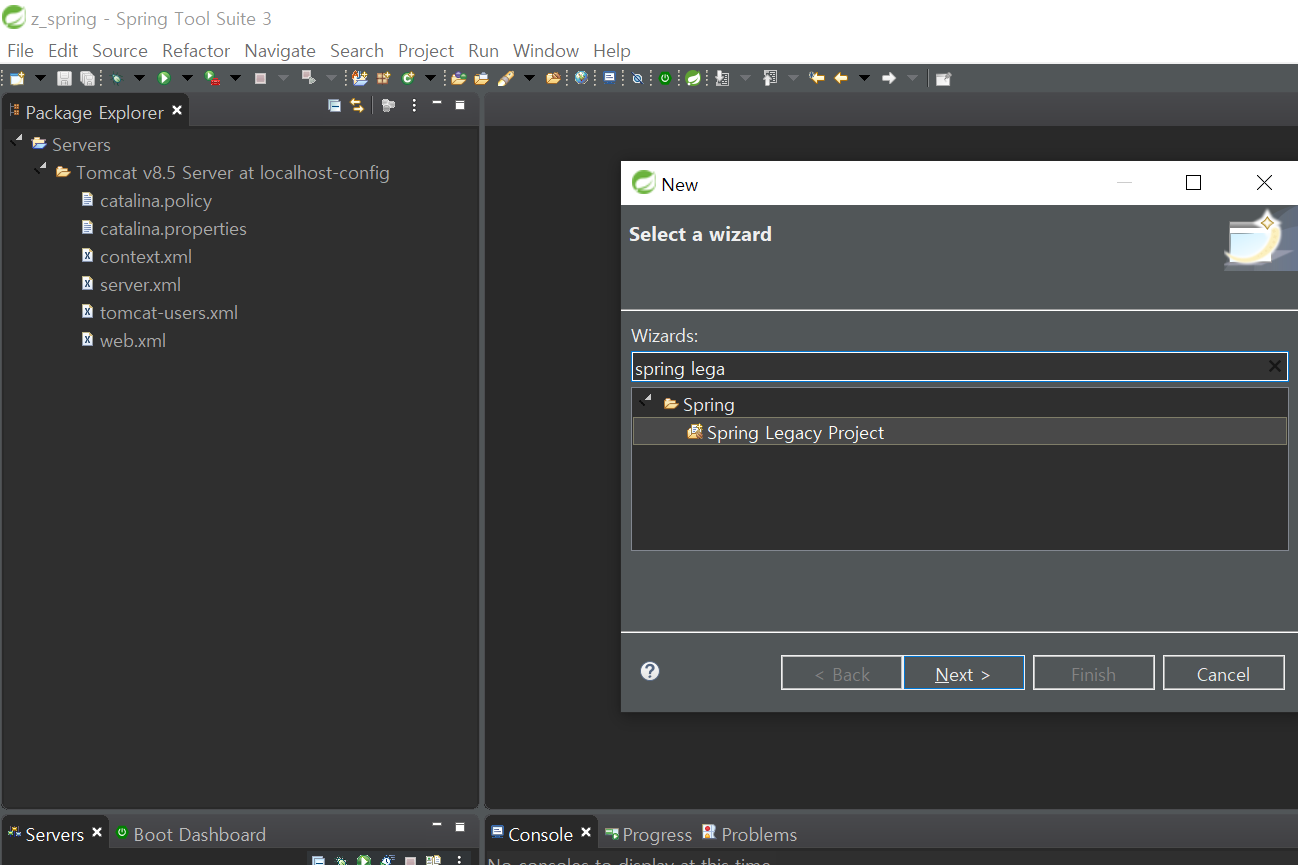This screenshot has width=1298, height=865.
Task: Click the Open Task icon
Action: [481, 78]
